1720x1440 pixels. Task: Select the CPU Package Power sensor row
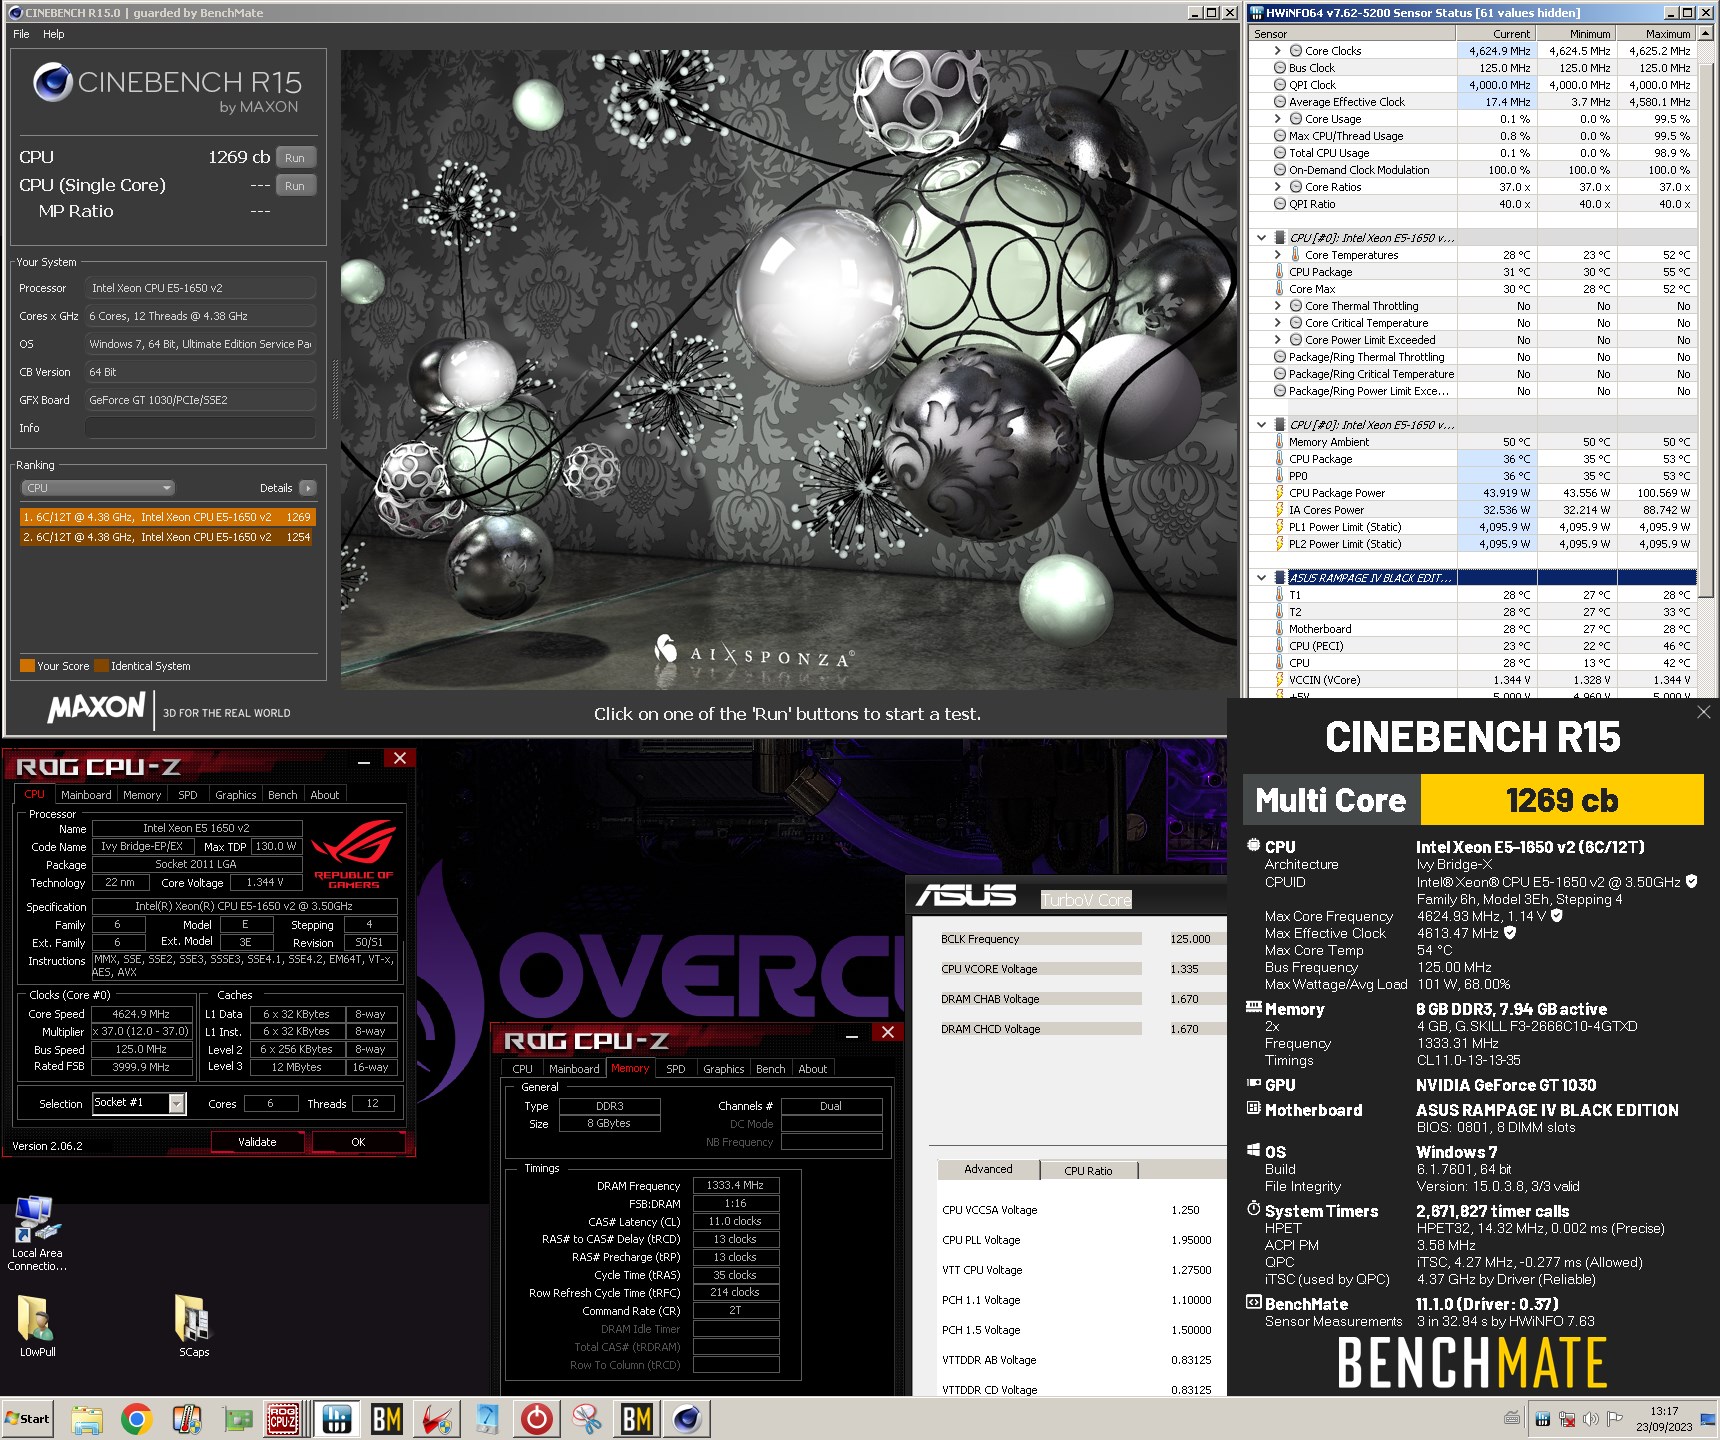[1472, 492]
